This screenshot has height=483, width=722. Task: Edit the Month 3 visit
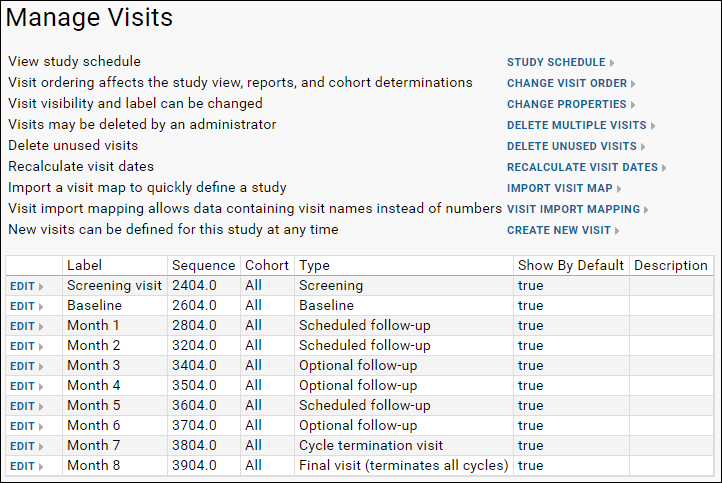click(x=27, y=366)
